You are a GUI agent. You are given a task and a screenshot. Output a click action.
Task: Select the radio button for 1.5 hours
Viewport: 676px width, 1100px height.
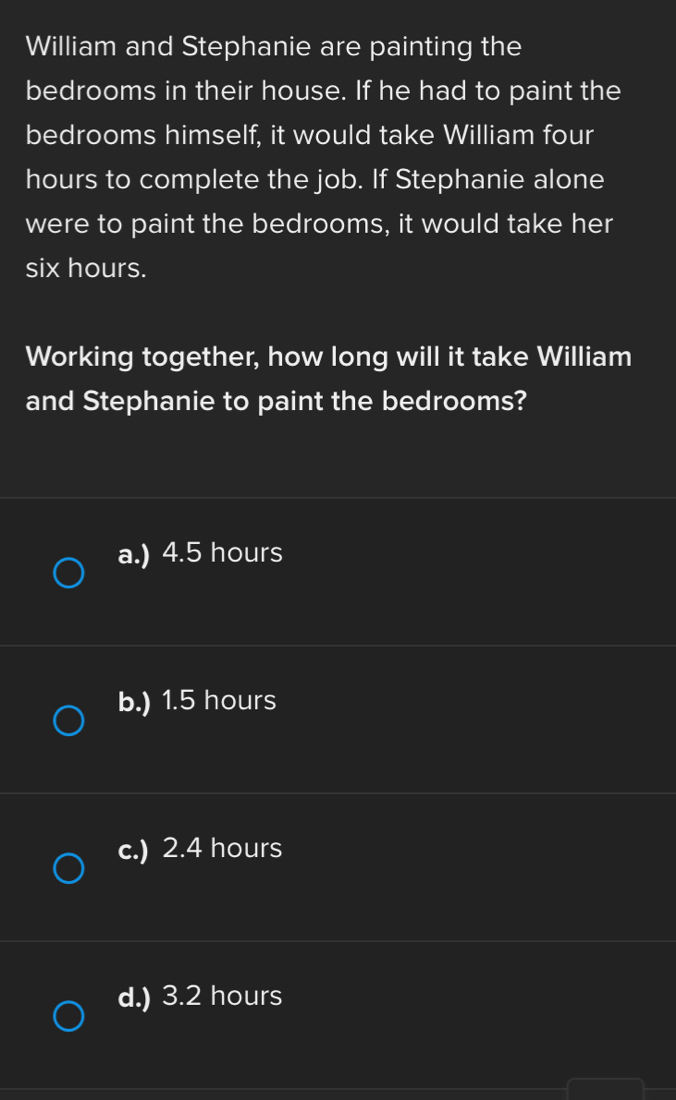coord(68,722)
